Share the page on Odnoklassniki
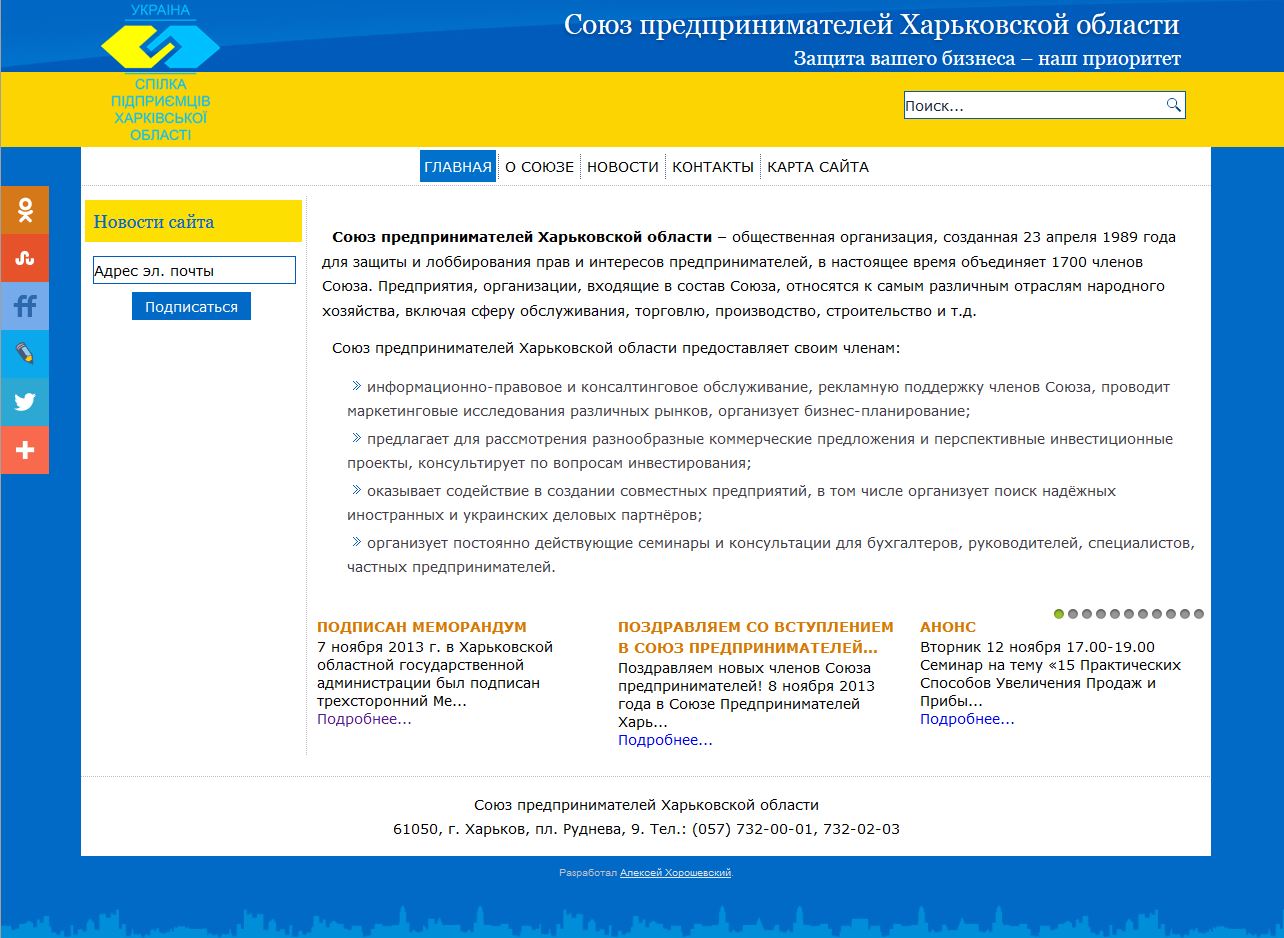Screen dimensions: 1284x938 (25, 210)
